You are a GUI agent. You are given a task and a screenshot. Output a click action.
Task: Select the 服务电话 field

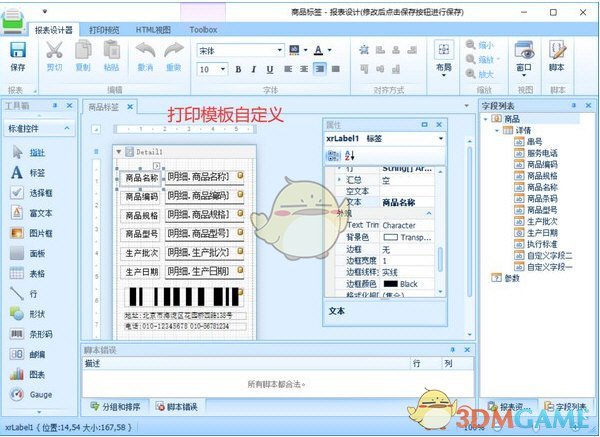(x=536, y=153)
